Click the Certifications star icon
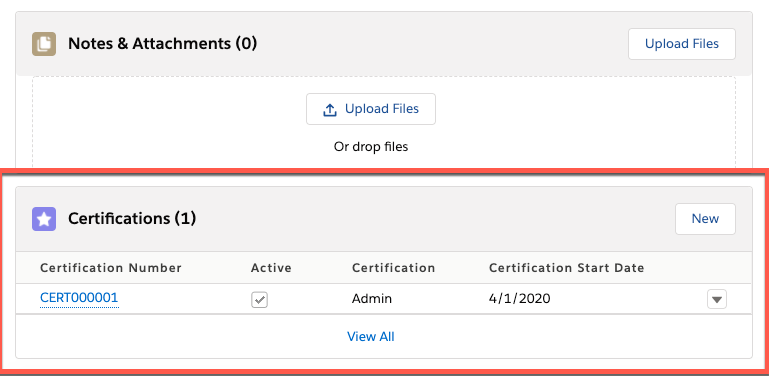 pyautogui.click(x=44, y=219)
